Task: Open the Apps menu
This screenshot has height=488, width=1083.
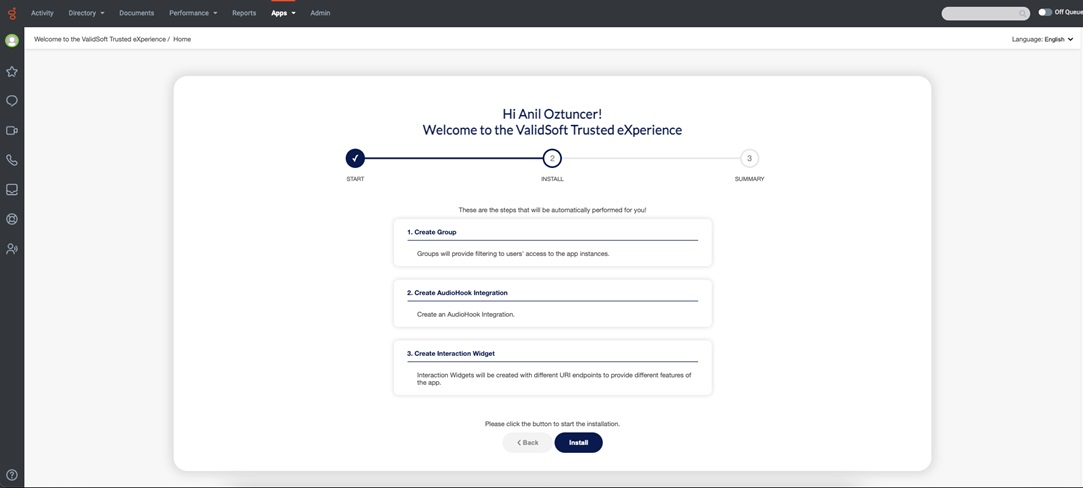Action: (x=283, y=13)
